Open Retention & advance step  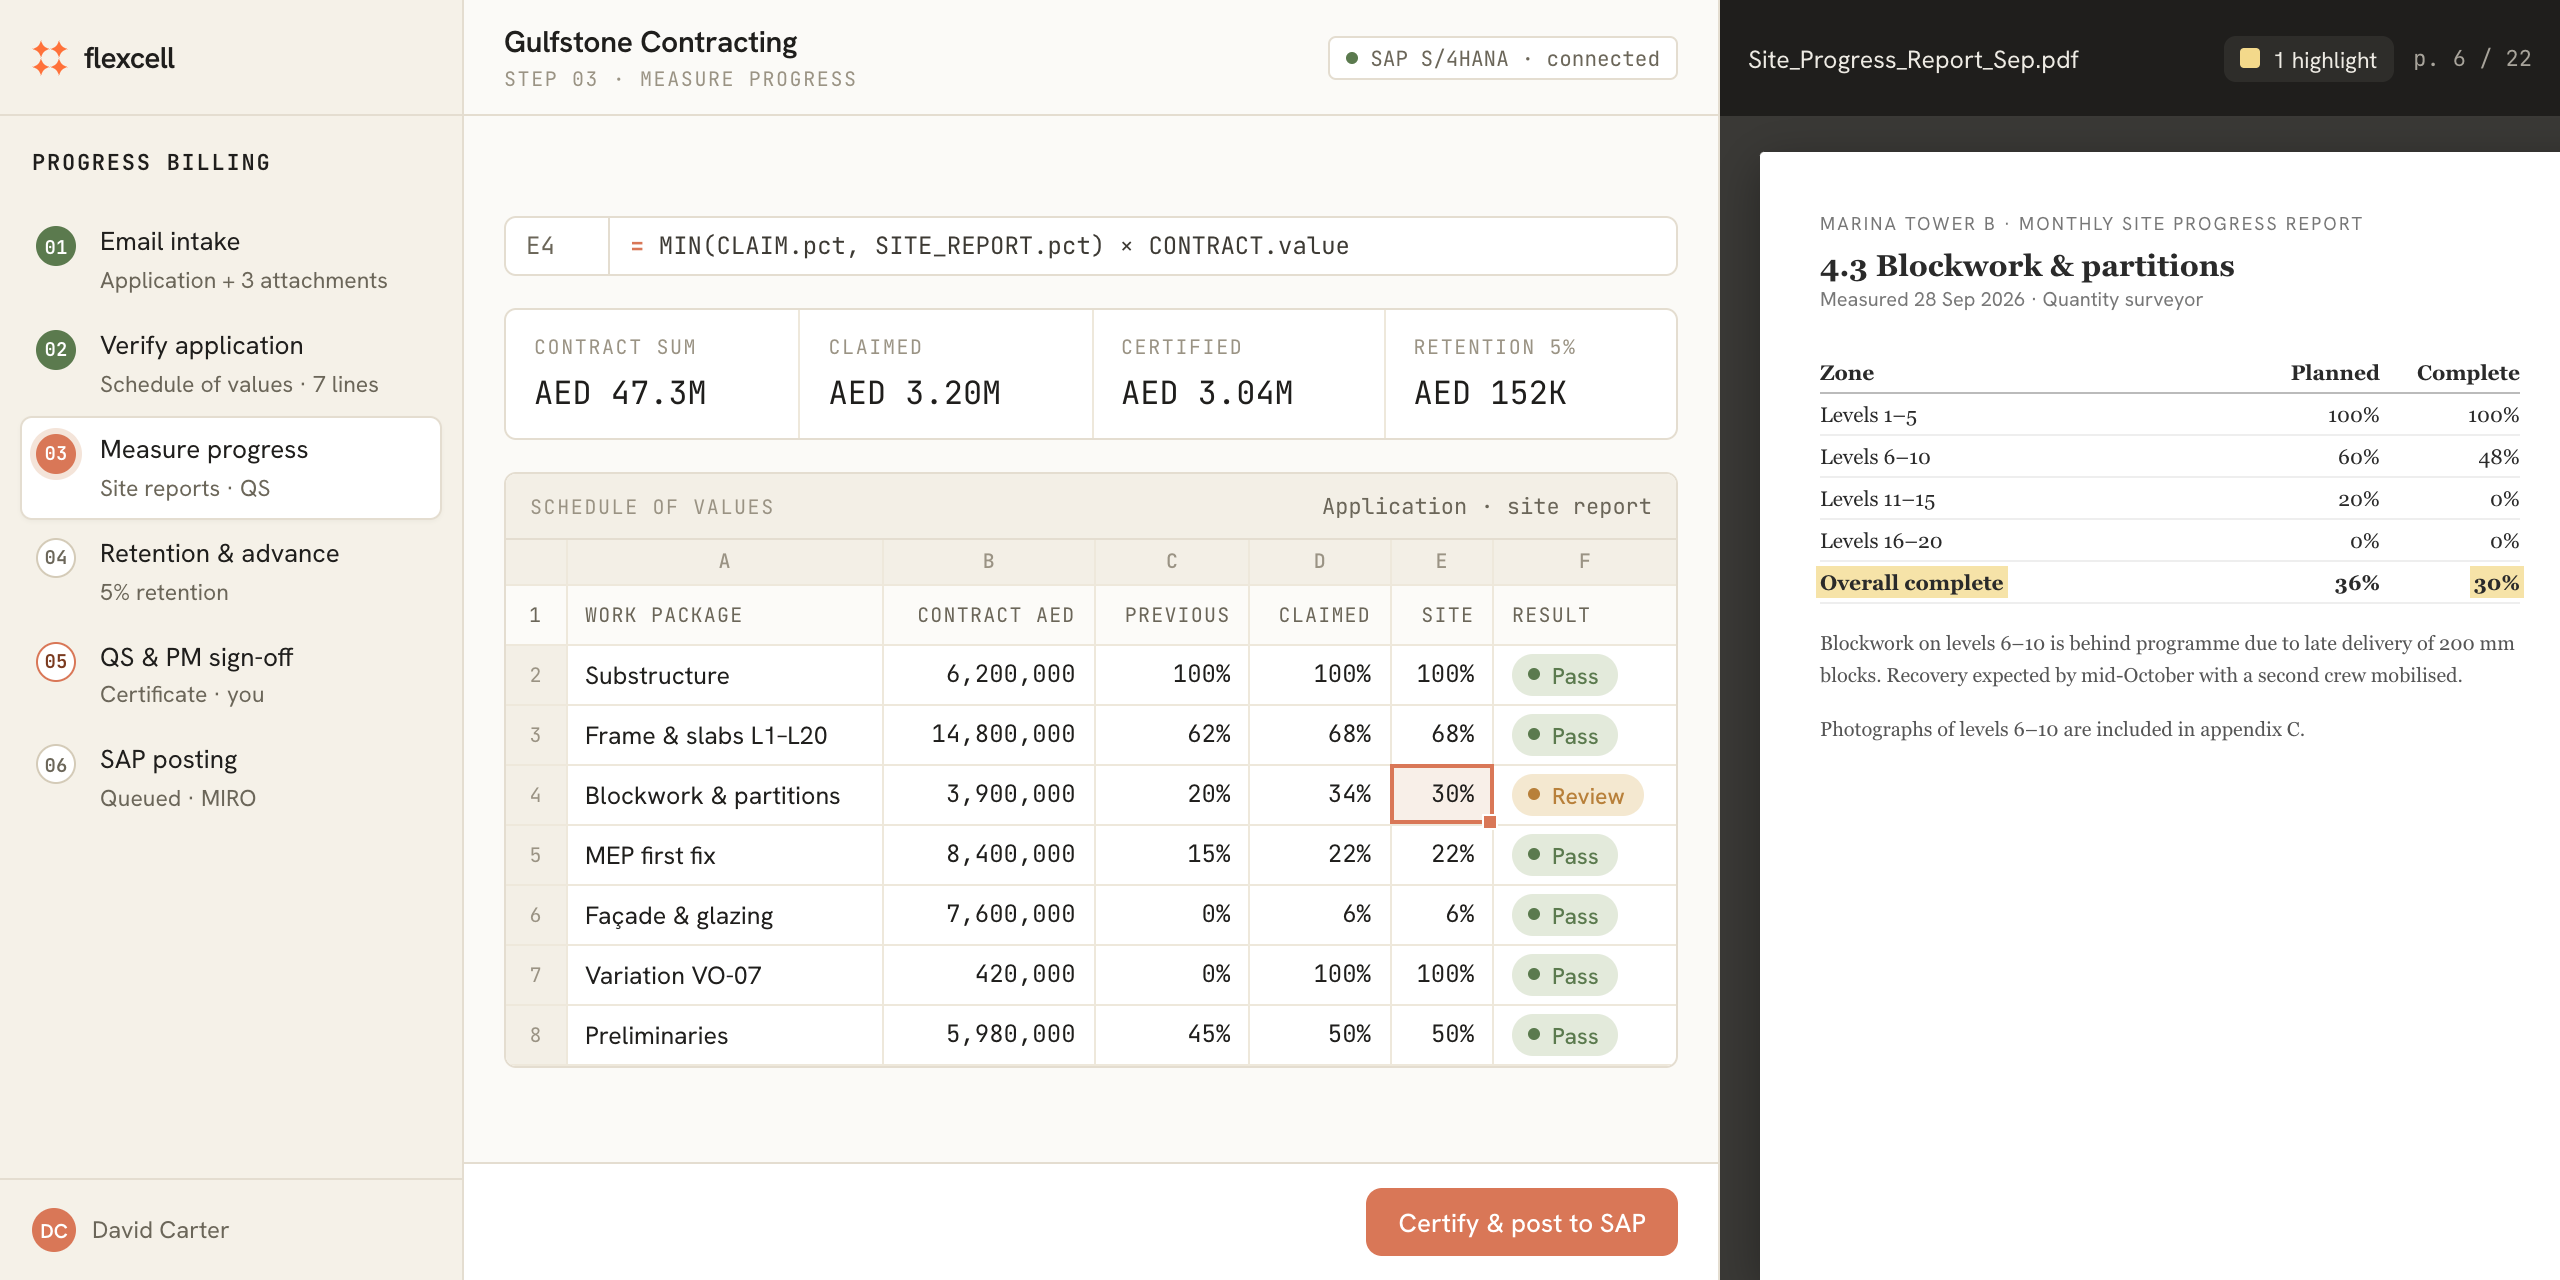coord(231,572)
